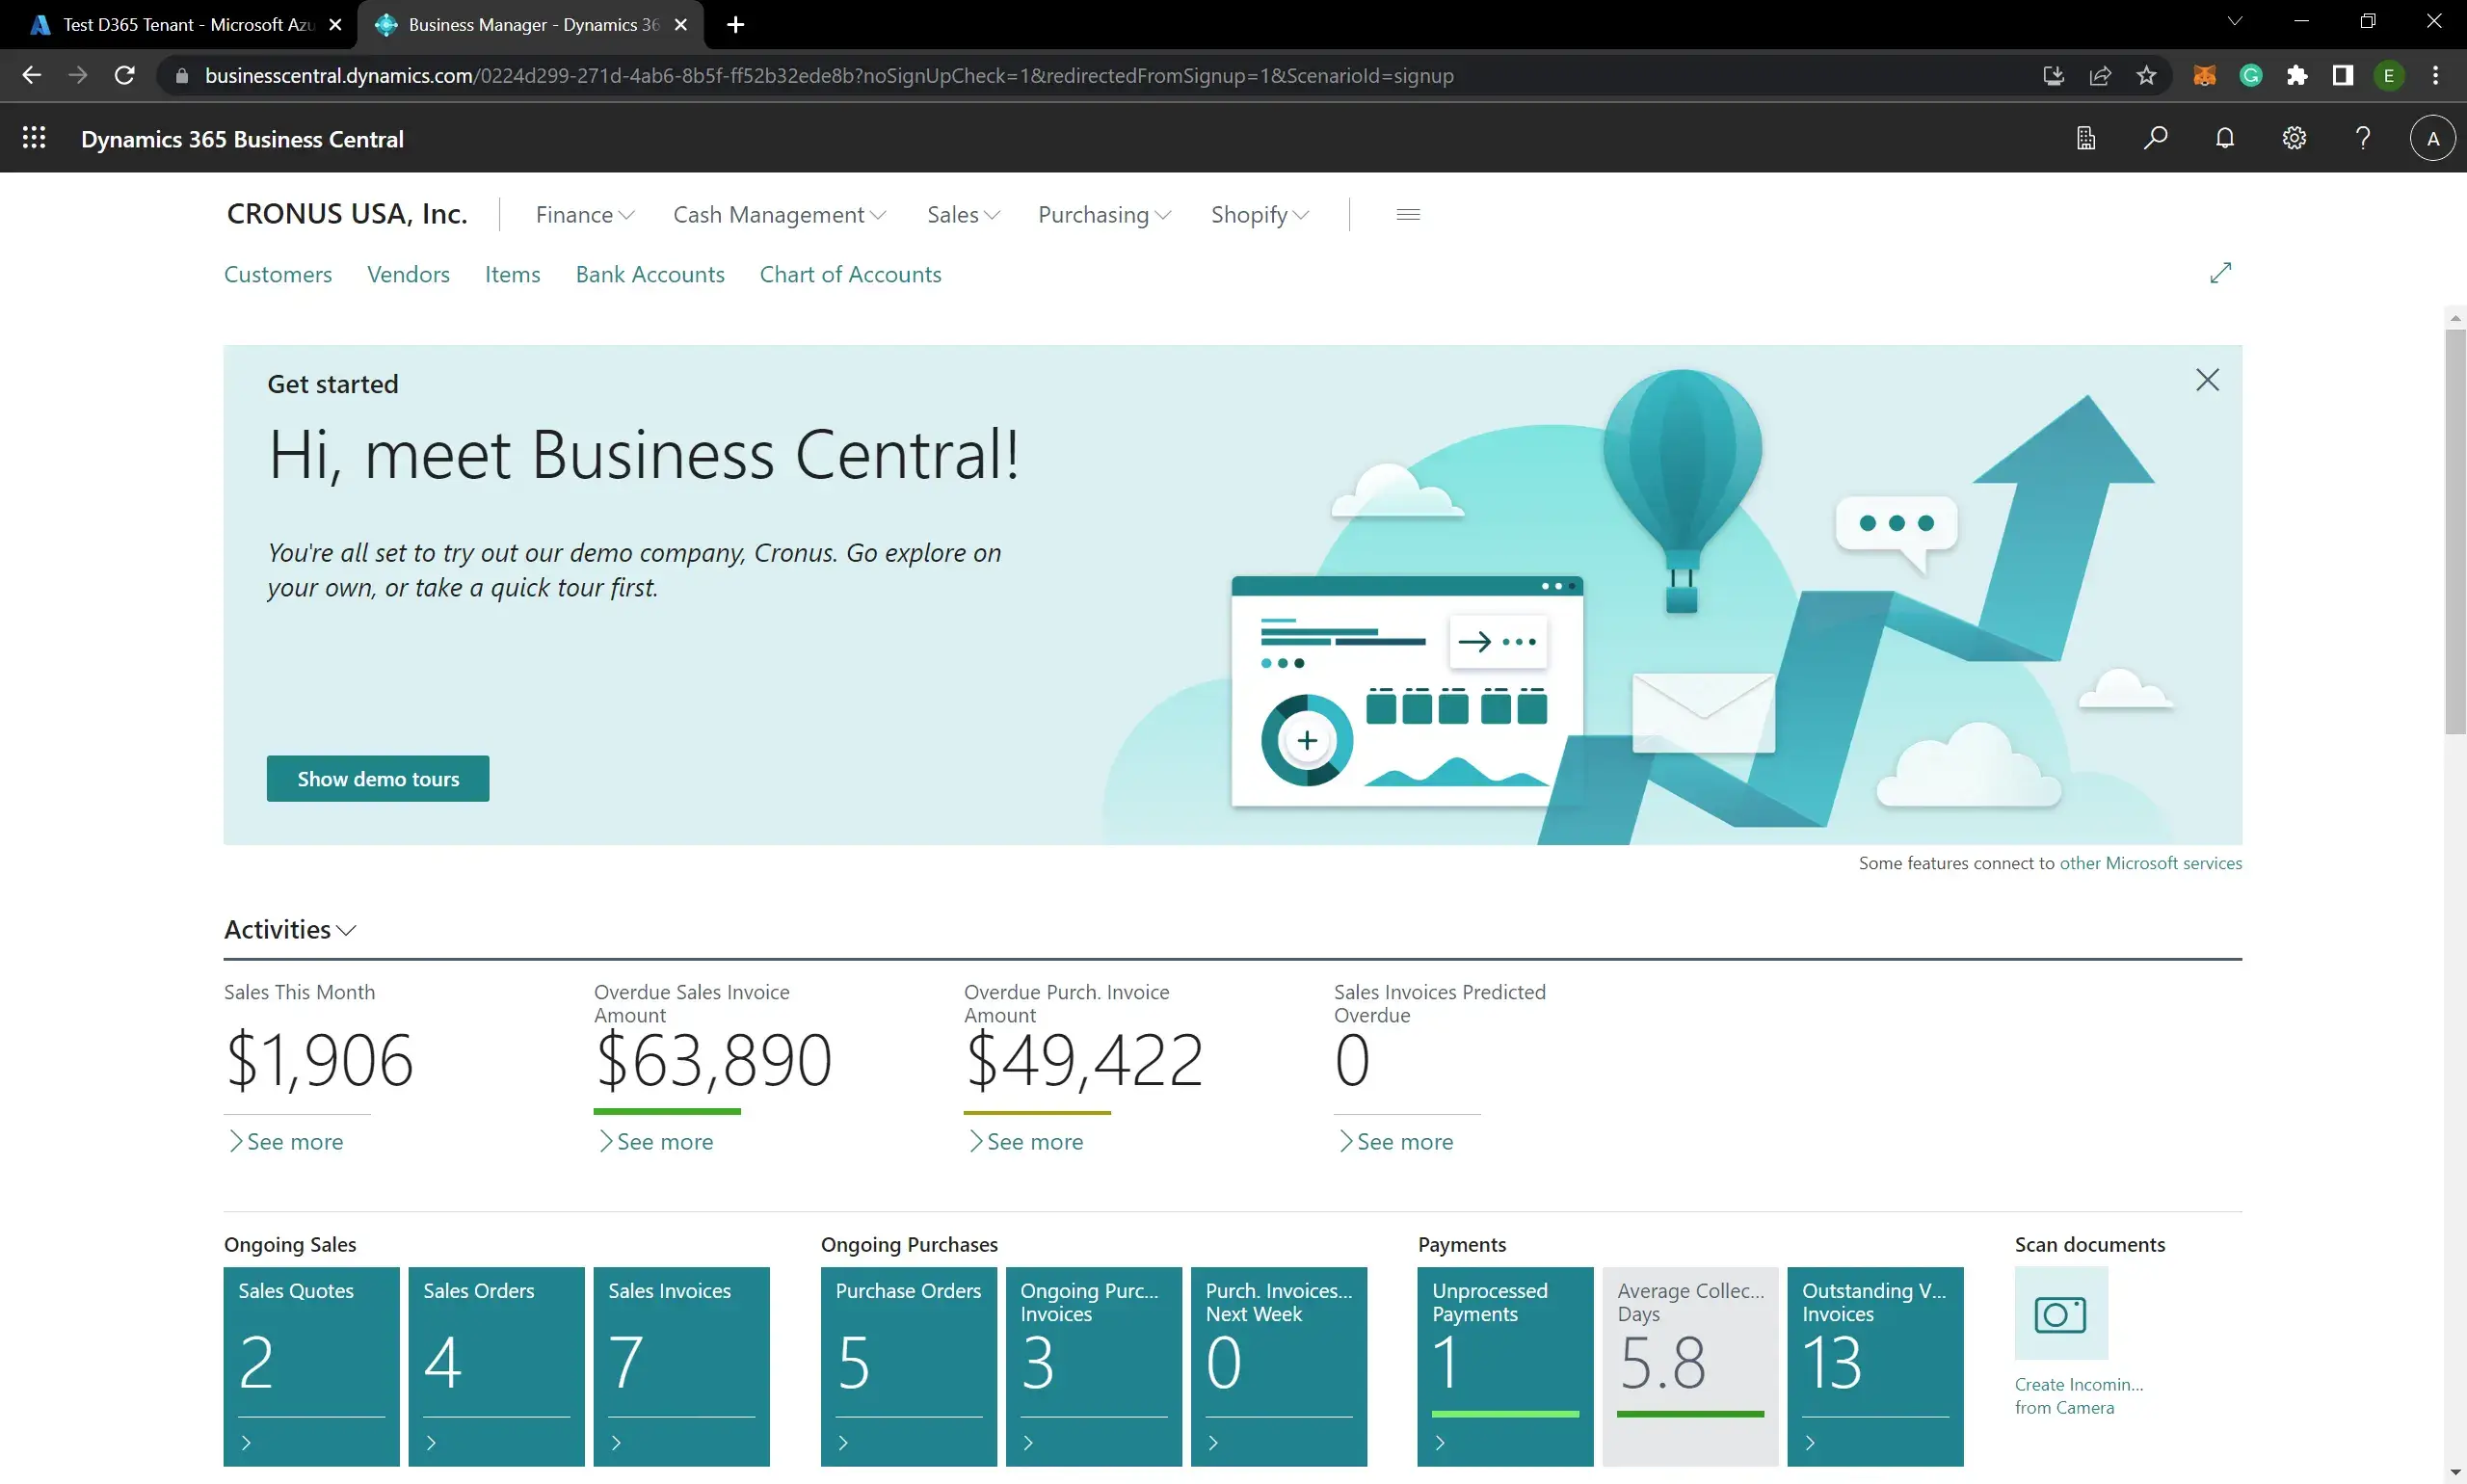See more under Overdue Sales Invoice Amount
2467x1484 pixels.
[656, 1141]
